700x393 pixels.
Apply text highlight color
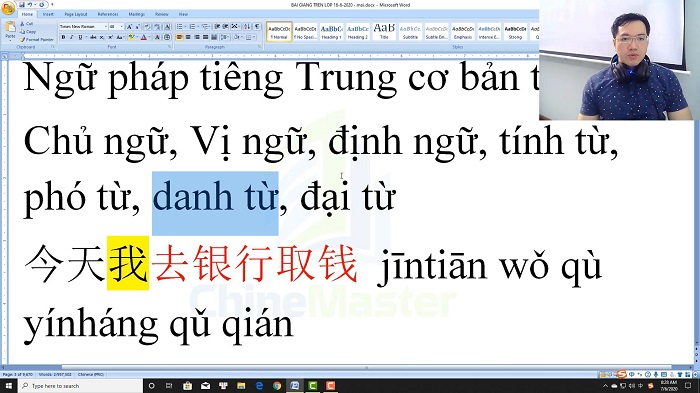(x=131, y=37)
